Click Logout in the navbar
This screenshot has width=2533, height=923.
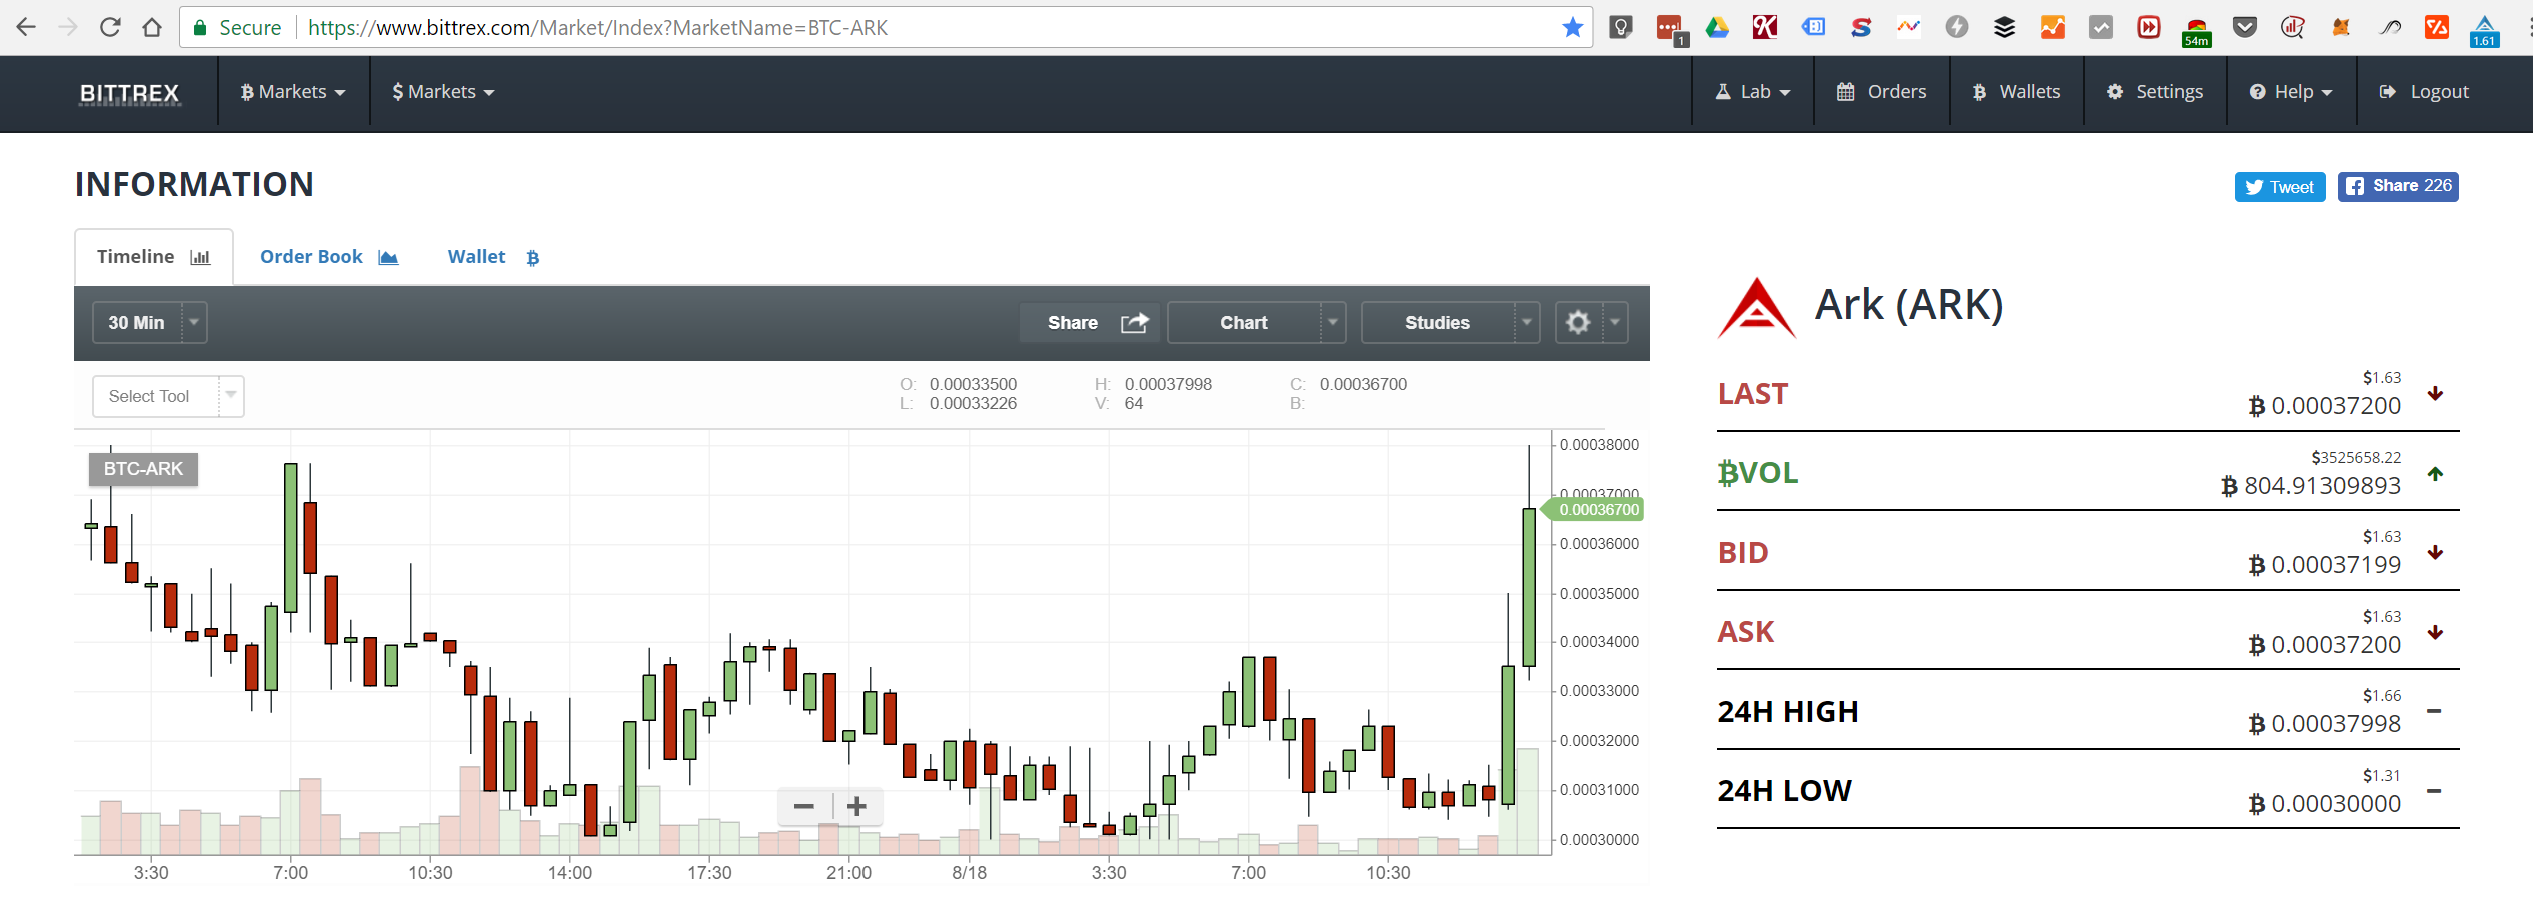pos(2424,92)
